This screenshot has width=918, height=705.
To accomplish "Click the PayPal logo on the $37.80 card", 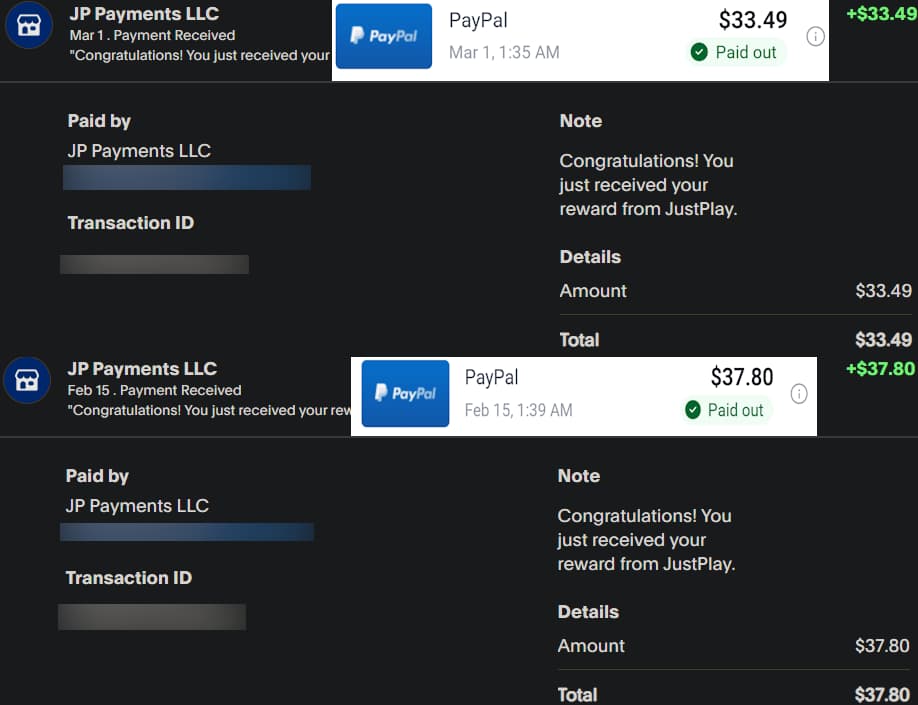I will tap(405, 394).
